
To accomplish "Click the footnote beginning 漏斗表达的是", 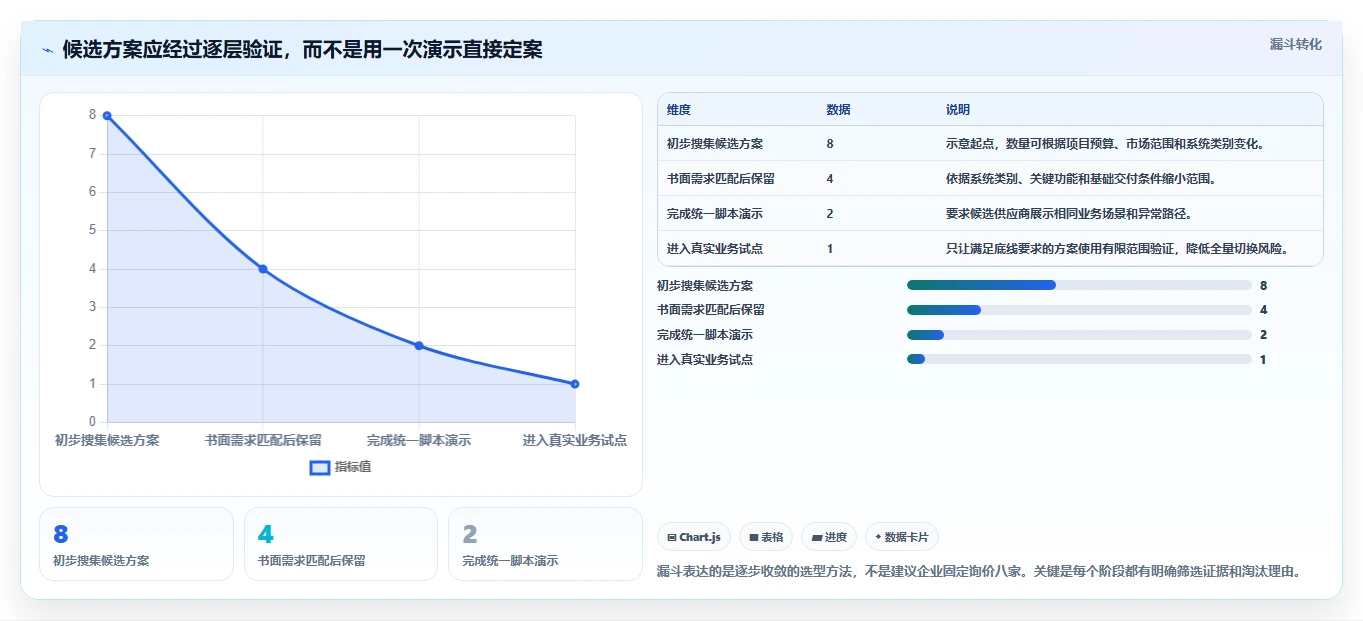I will coord(979,572).
